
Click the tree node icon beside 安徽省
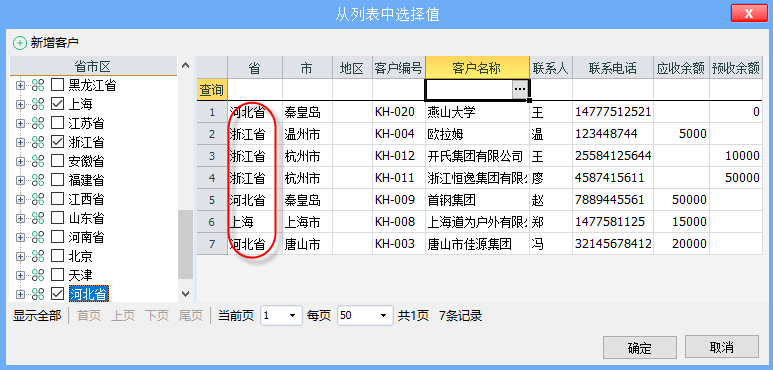click(x=38, y=161)
